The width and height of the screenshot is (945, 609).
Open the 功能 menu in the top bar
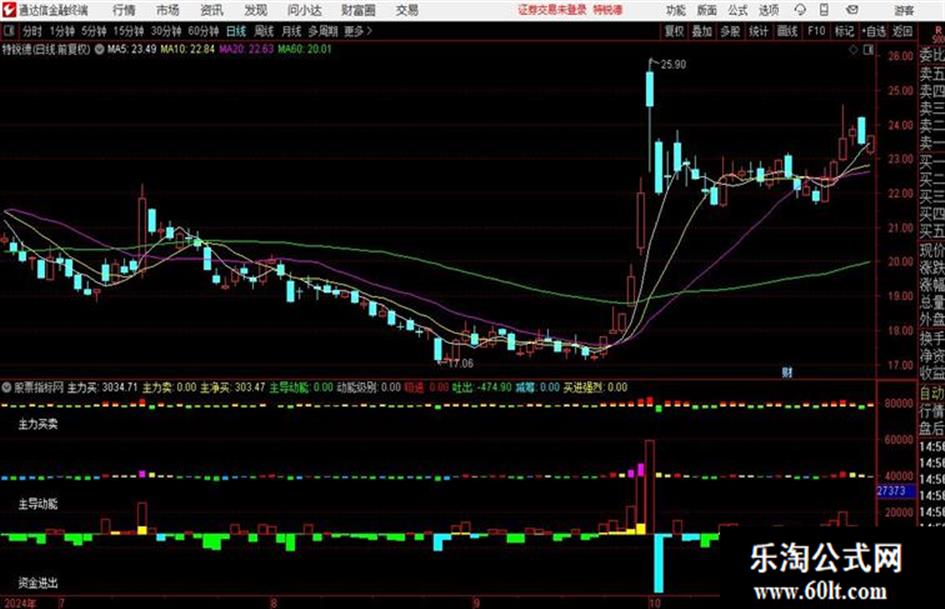tap(676, 10)
